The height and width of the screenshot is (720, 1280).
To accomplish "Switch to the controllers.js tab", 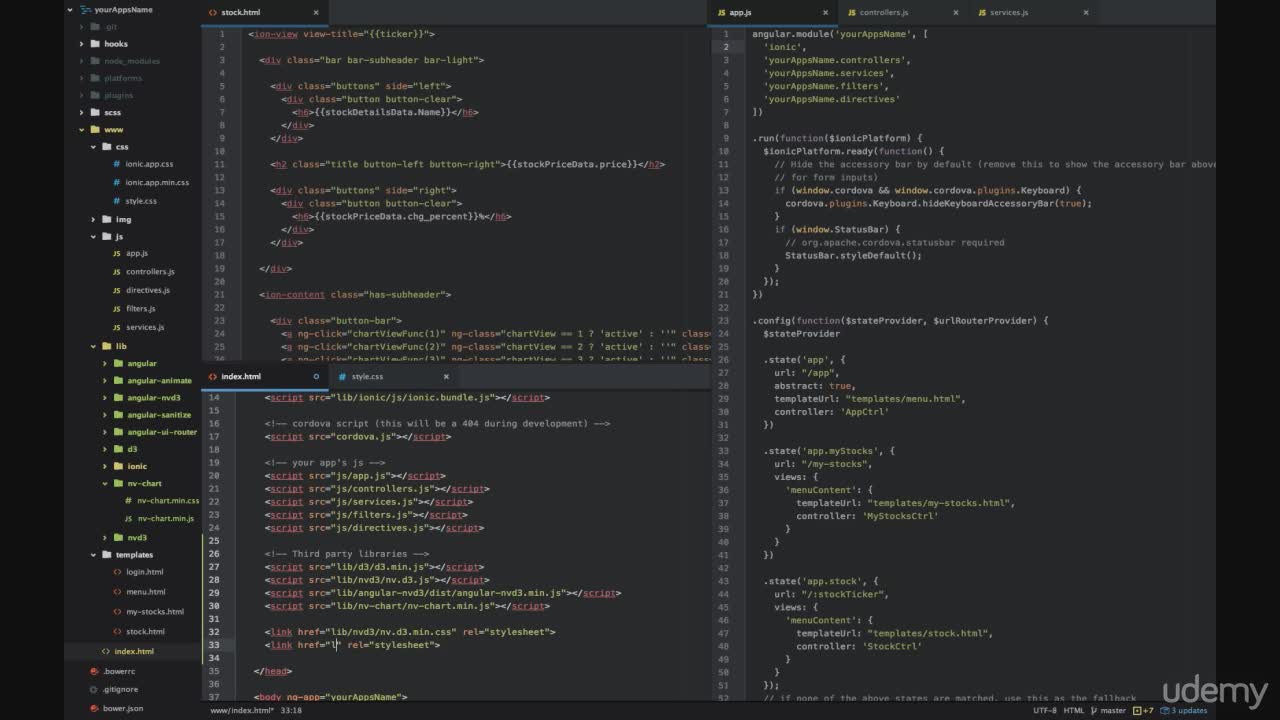I will (x=902, y=13).
